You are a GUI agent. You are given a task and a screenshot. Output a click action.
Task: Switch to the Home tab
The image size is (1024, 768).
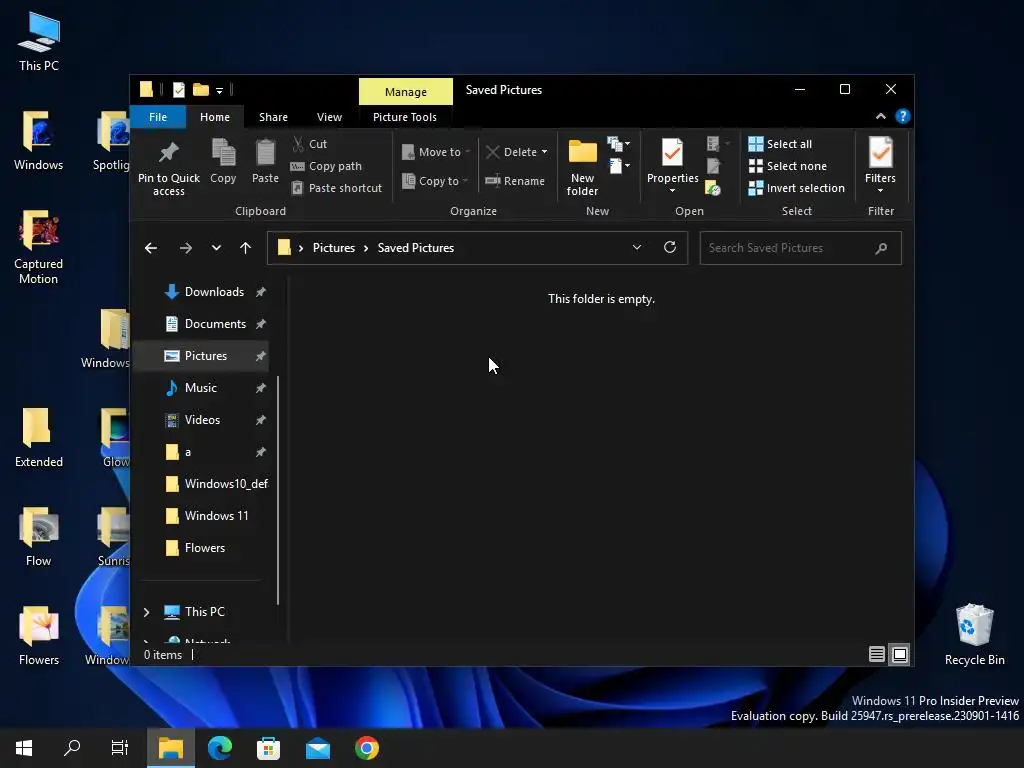tap(215, 117)
